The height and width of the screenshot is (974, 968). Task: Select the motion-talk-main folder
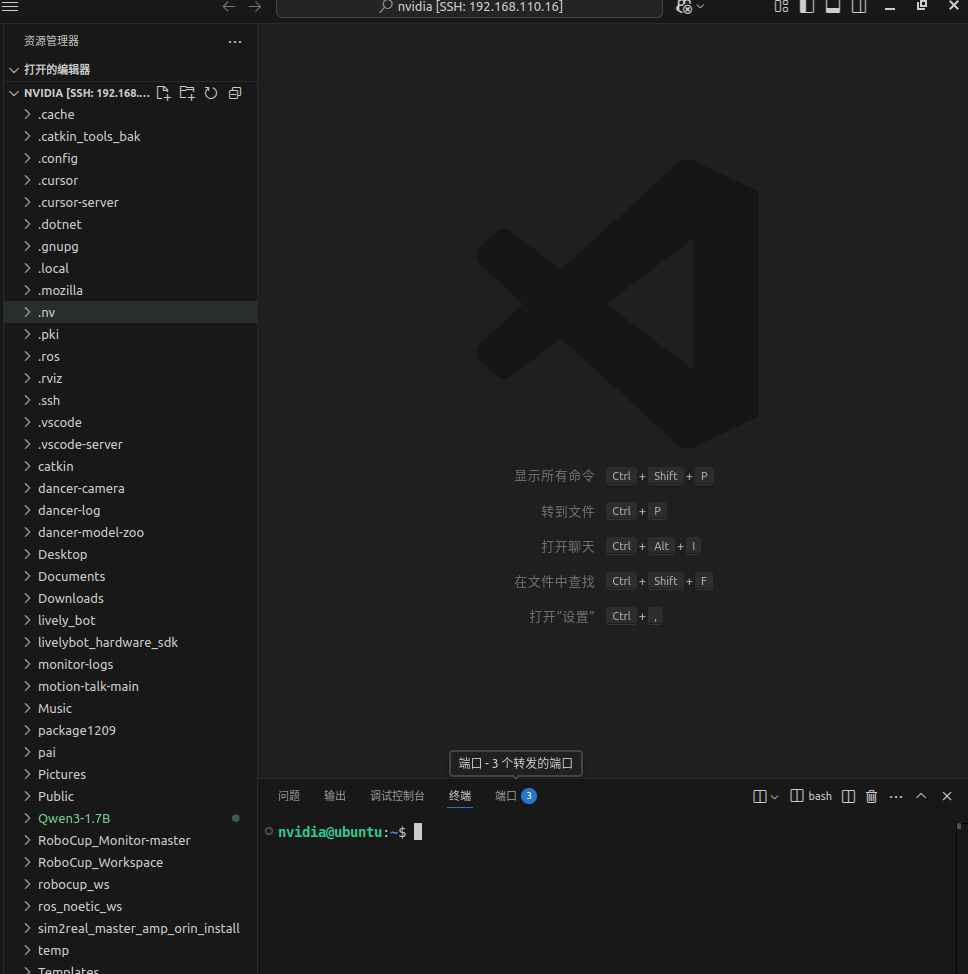[130, 686]
